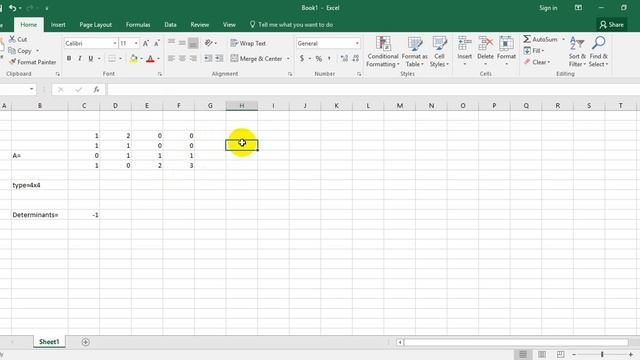Toggle Italic formatting
Viewport: 640px width, 360px height.
pos(80,58)
